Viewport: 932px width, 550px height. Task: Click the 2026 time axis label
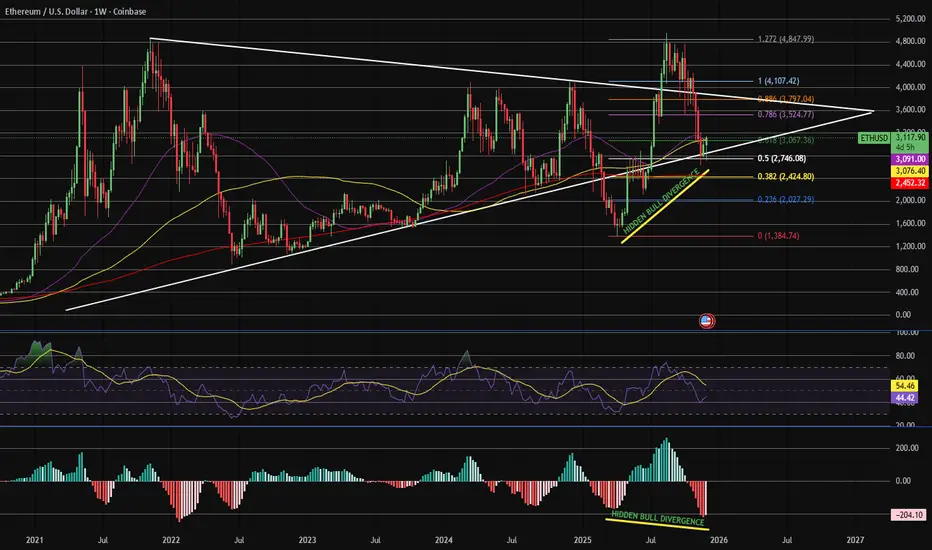[719, 540]
